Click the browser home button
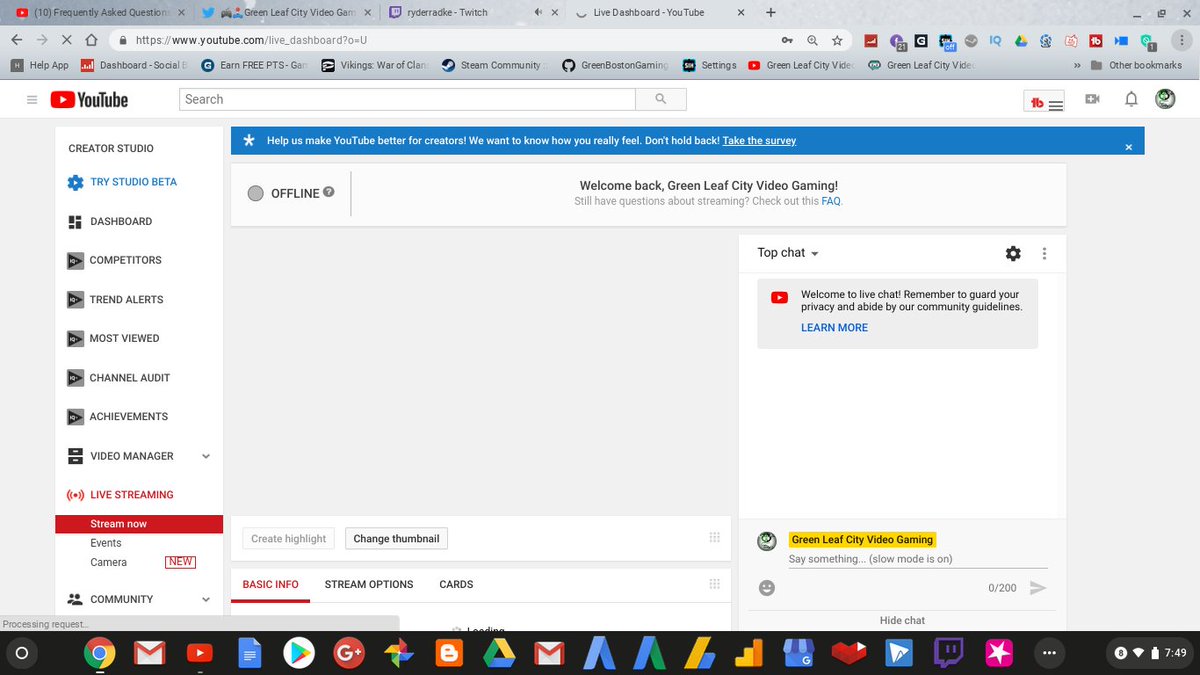The image size is (1200, 675). pyautogui.click(x=91, y=40)
